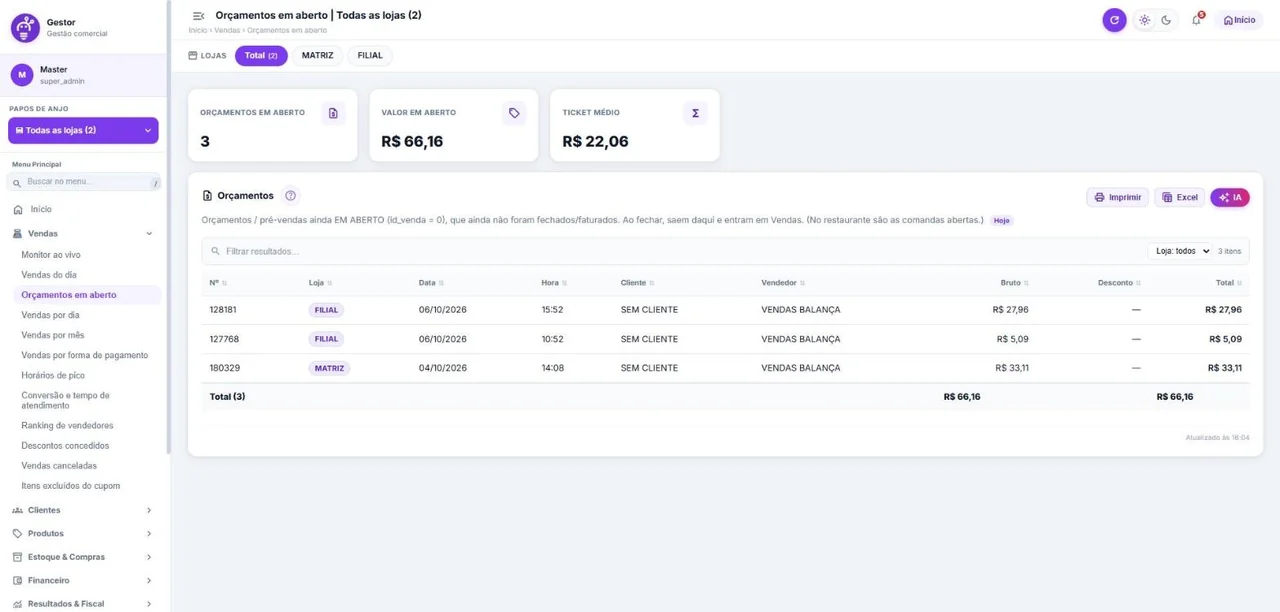This screenshot has width=1280, height=612.
Task: Click the Estoque & Compras box icon
Action: coord(17,557)
